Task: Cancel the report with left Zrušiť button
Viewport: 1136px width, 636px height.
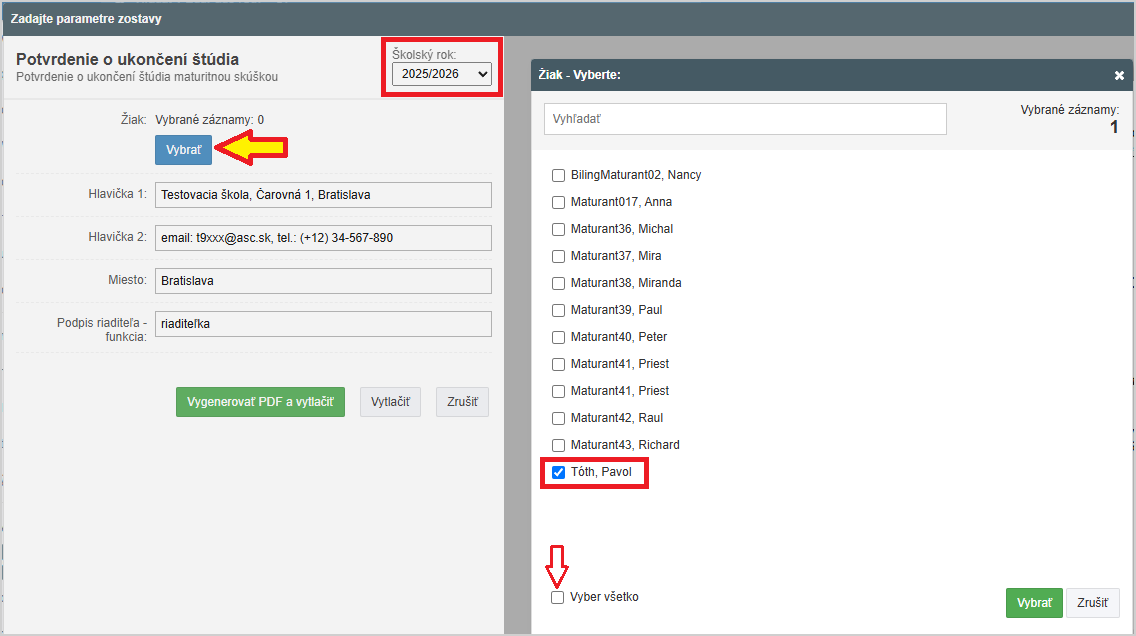Action: point(462,402)
